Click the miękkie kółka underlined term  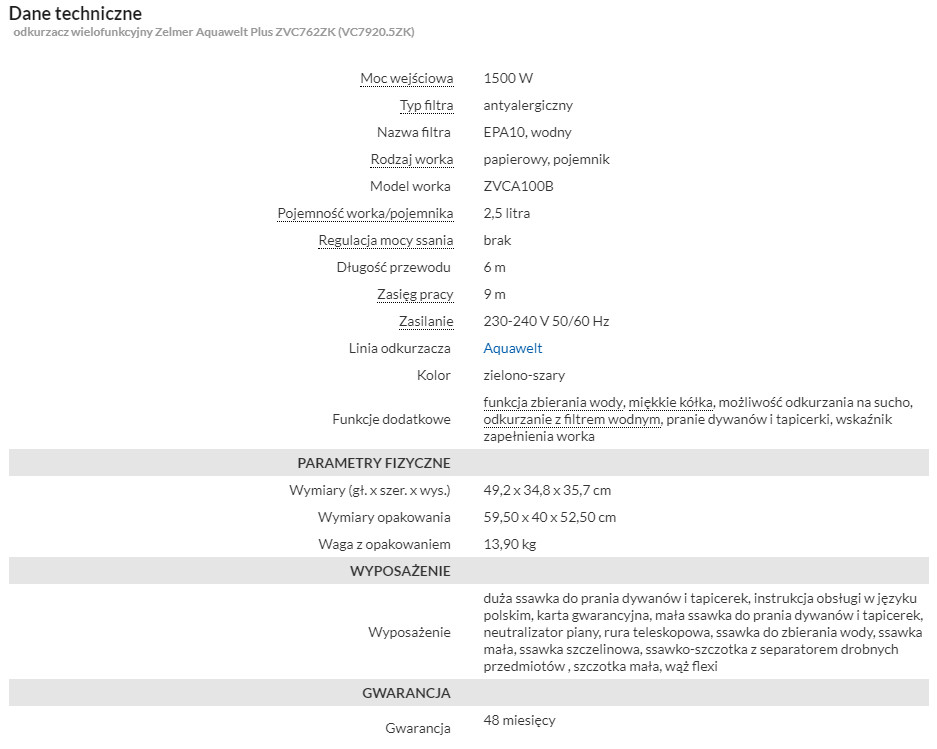[x=670, y=402]
